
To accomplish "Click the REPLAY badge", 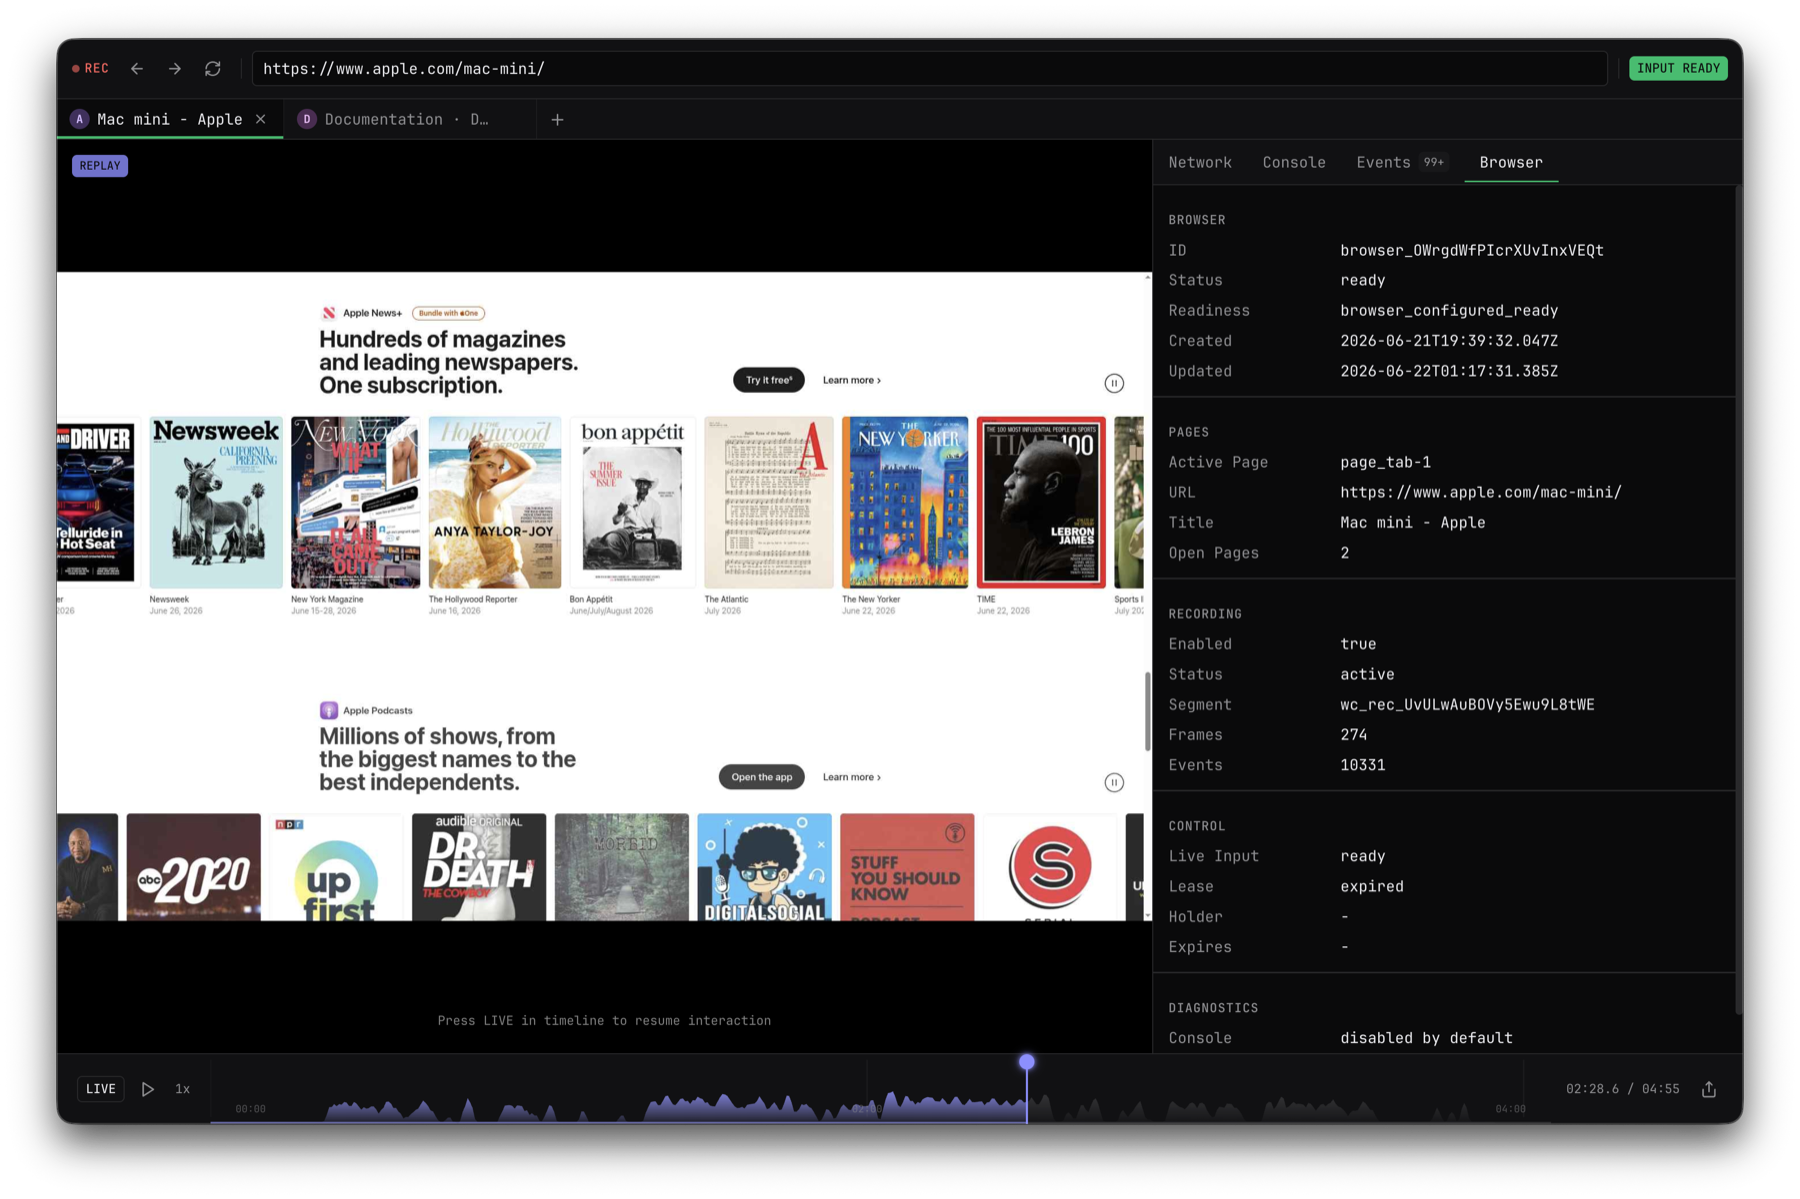I will 100,166.
